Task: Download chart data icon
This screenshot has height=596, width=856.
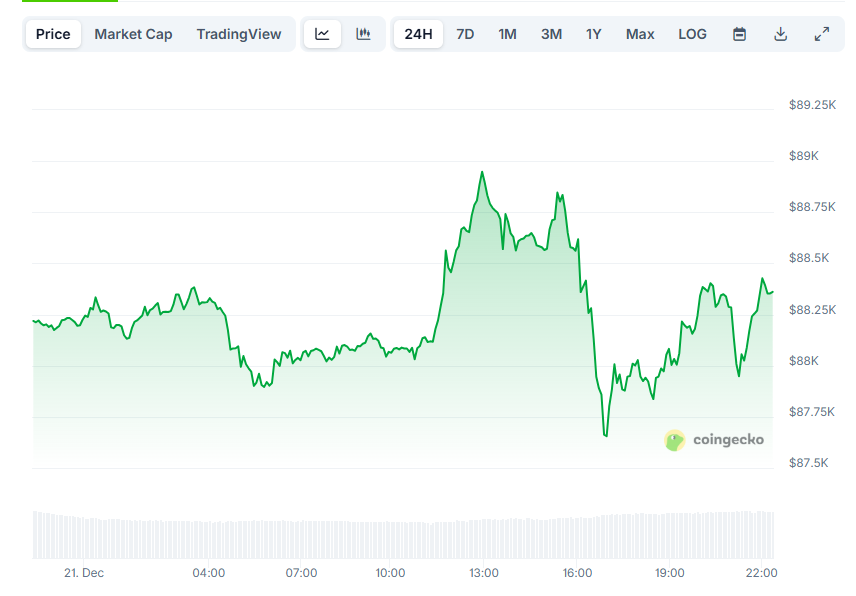Action: click(x=780, y=34)
